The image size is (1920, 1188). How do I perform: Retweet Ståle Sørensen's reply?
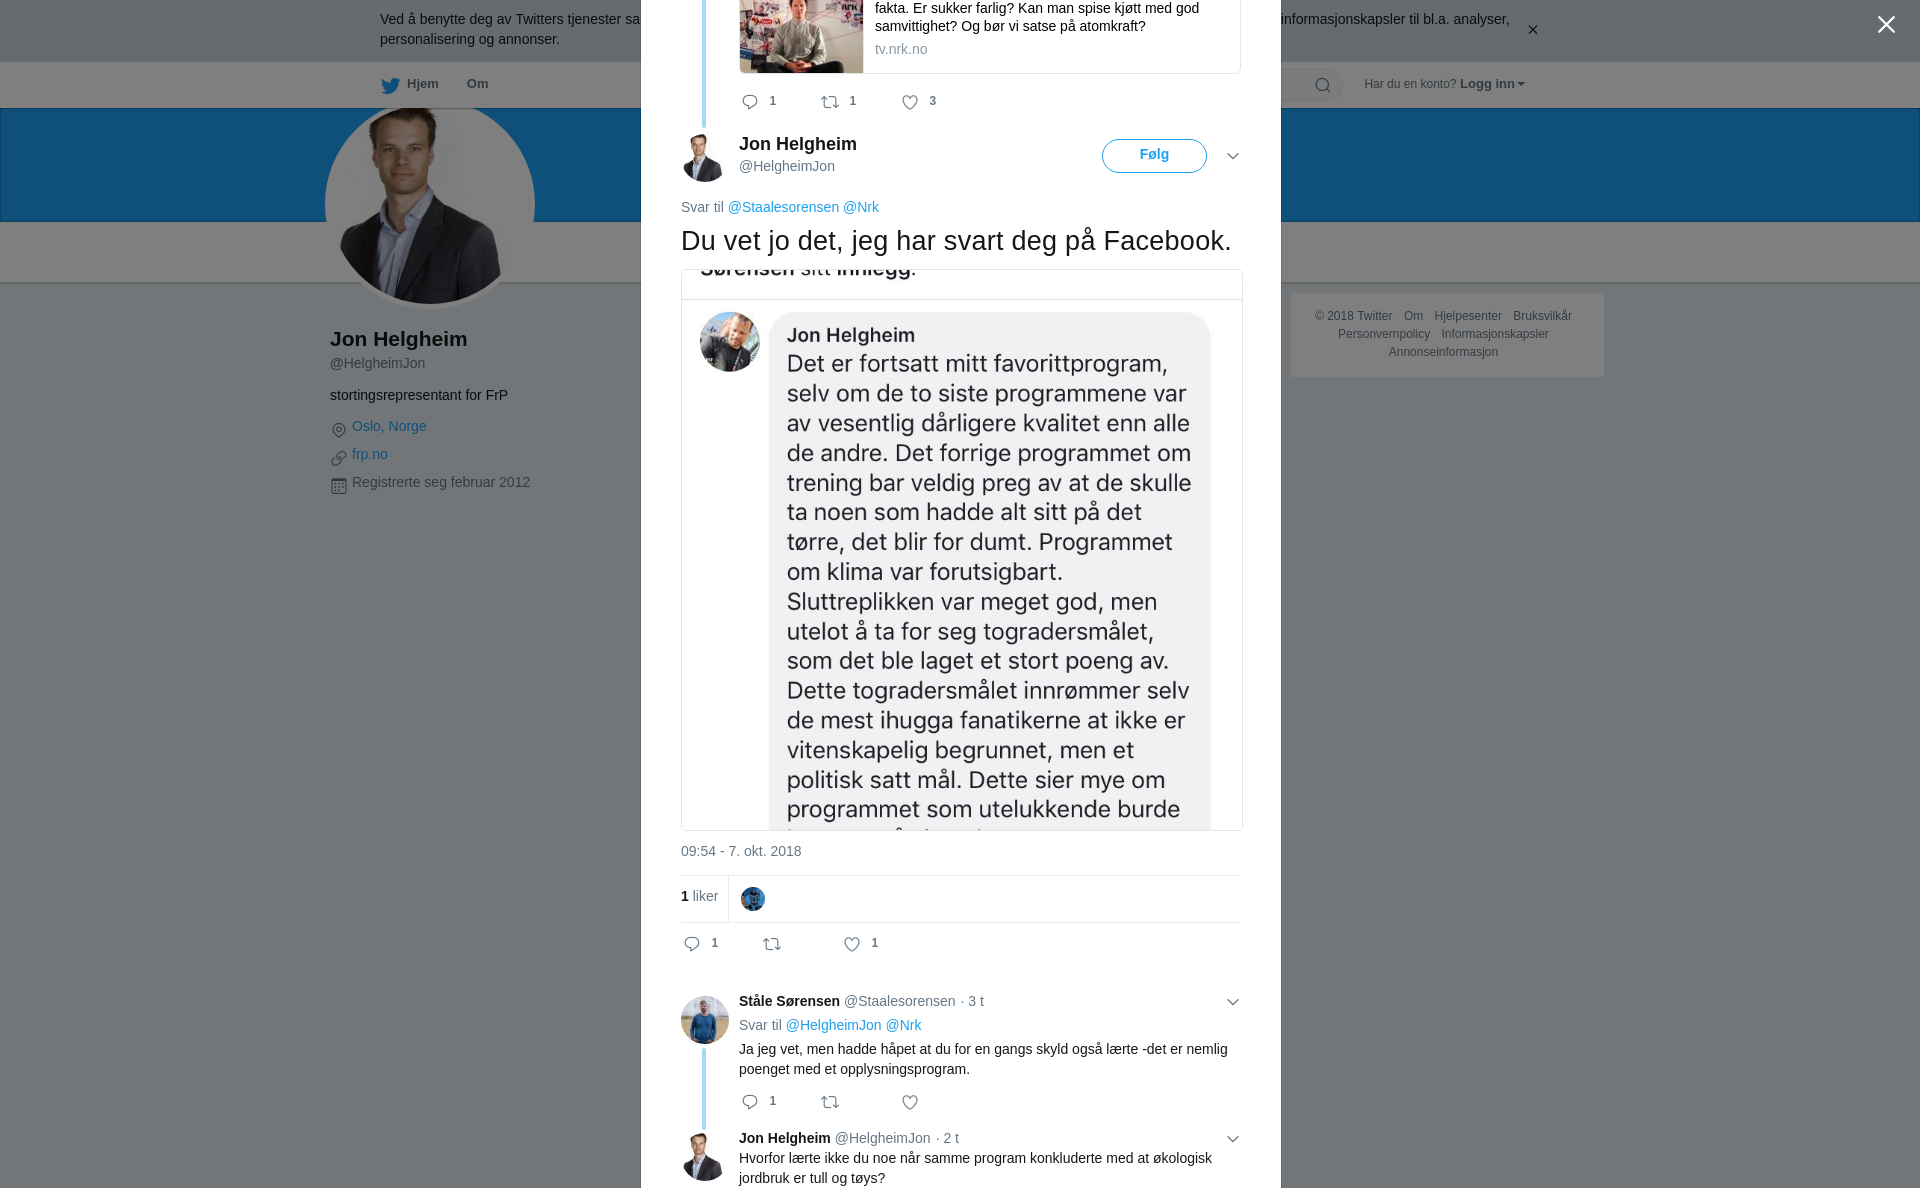pyautogui.click(x=830, y=1102)
